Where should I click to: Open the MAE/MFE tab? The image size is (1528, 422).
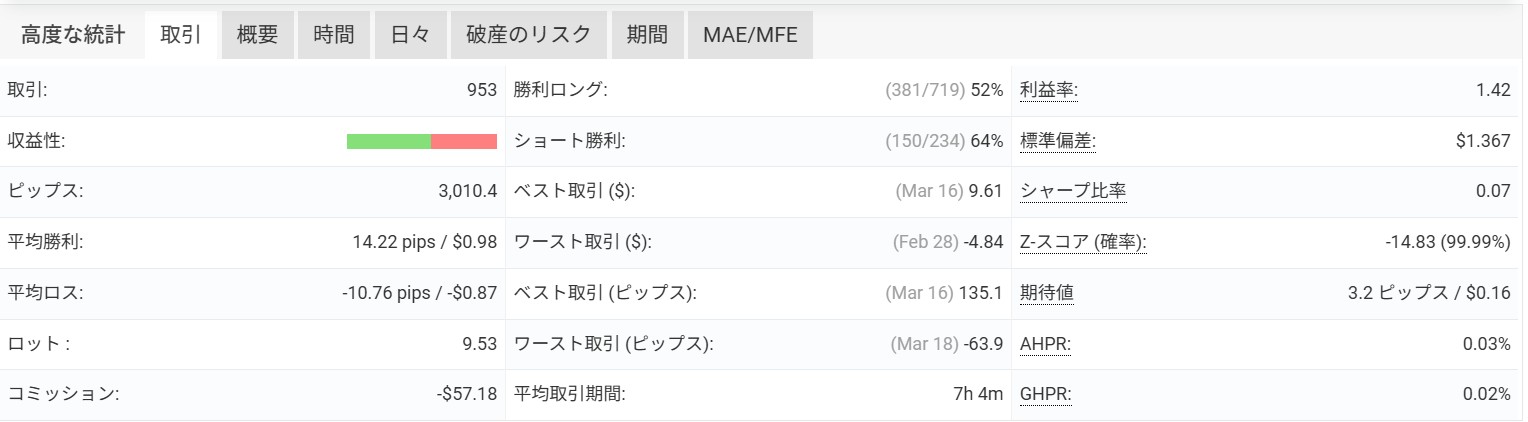coord(749,36)
